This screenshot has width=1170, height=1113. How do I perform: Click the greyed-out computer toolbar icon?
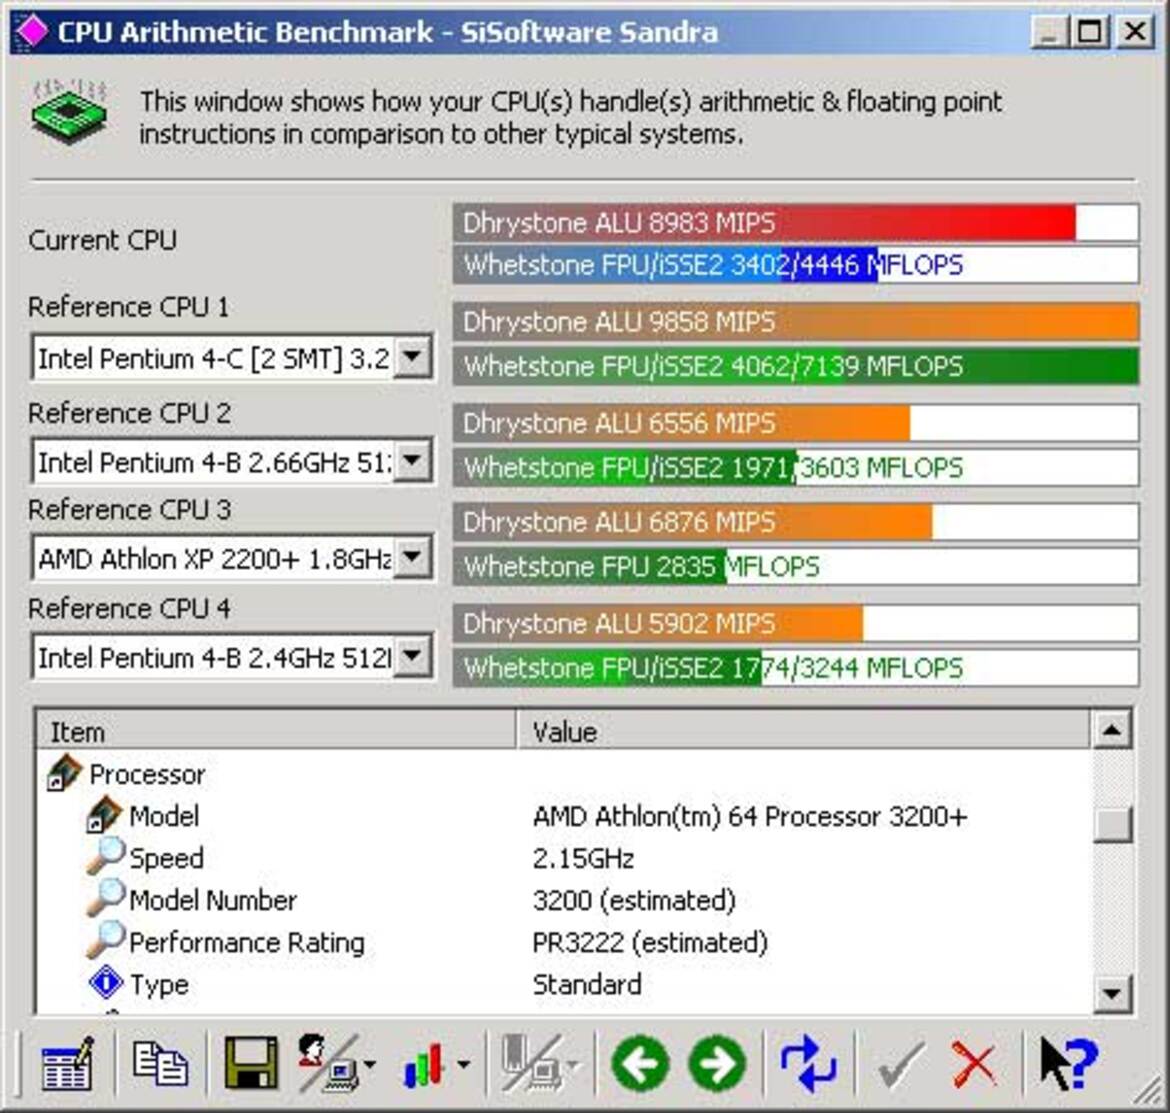point(531,1063)
